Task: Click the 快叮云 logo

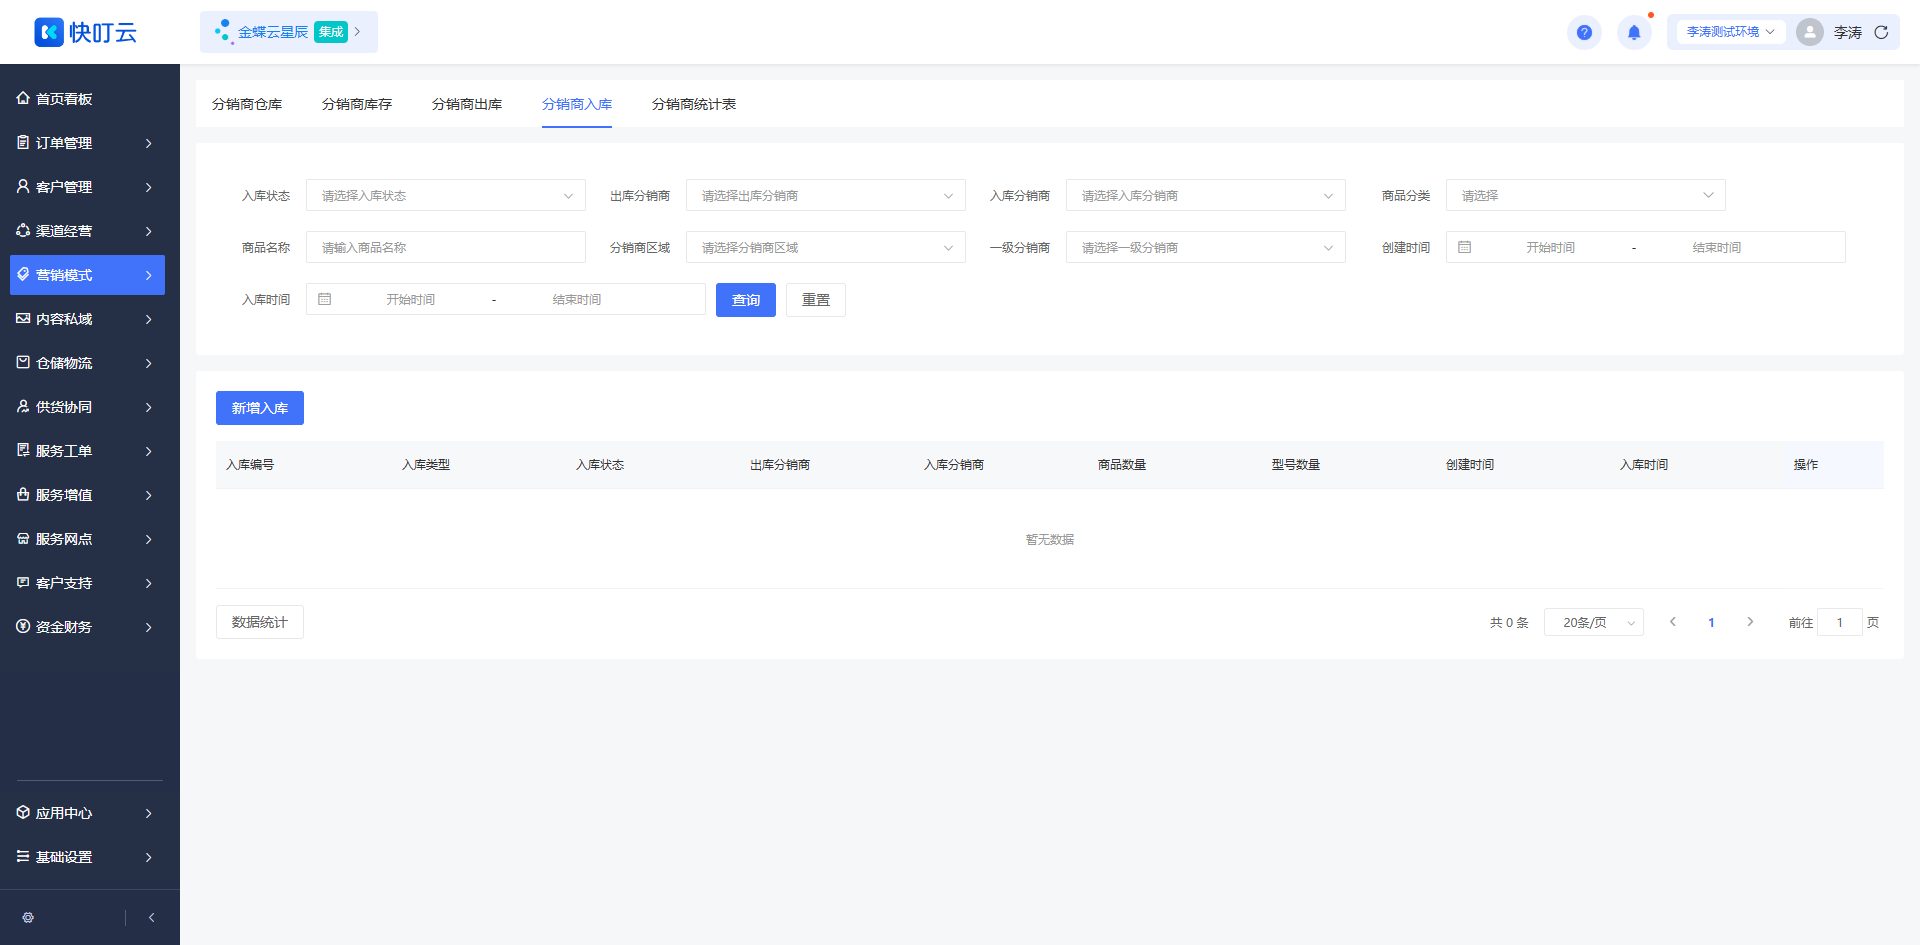Action: pos(85,32)
